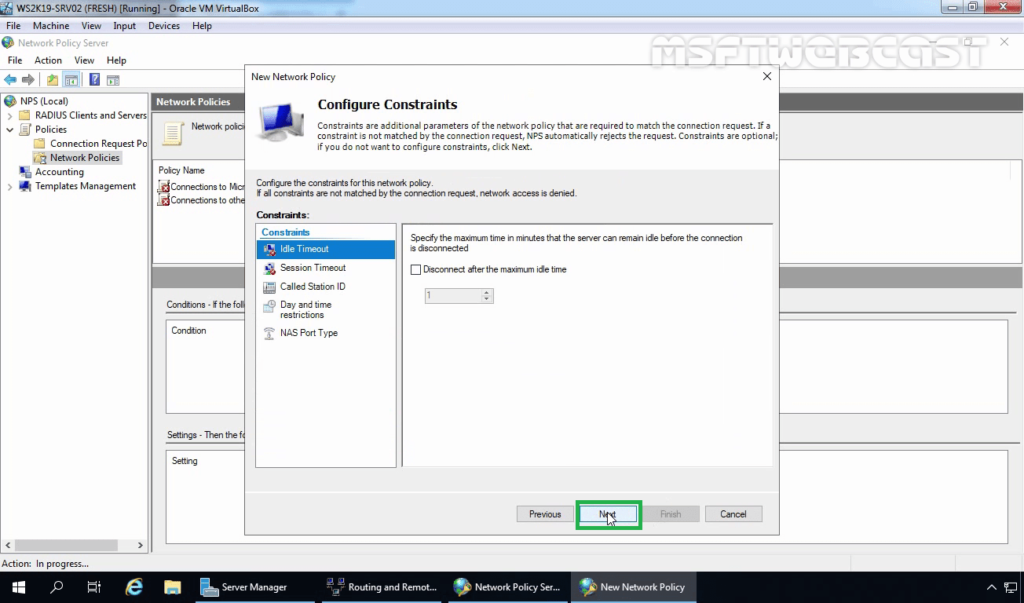
Task: Open taskbar Search magnifier
Action: (57, 587)
